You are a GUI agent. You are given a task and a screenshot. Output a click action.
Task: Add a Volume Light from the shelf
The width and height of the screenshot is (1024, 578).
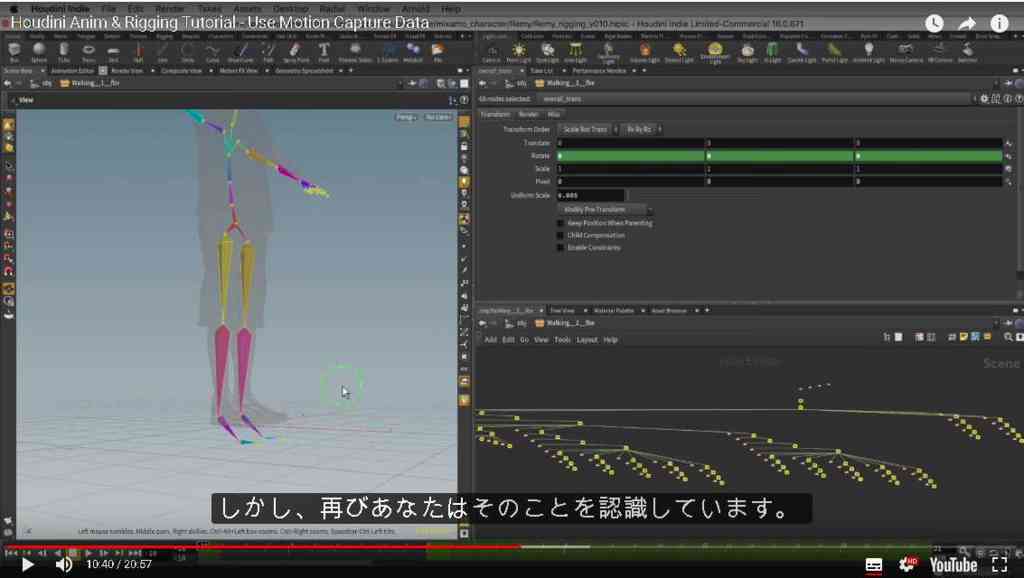645,53
